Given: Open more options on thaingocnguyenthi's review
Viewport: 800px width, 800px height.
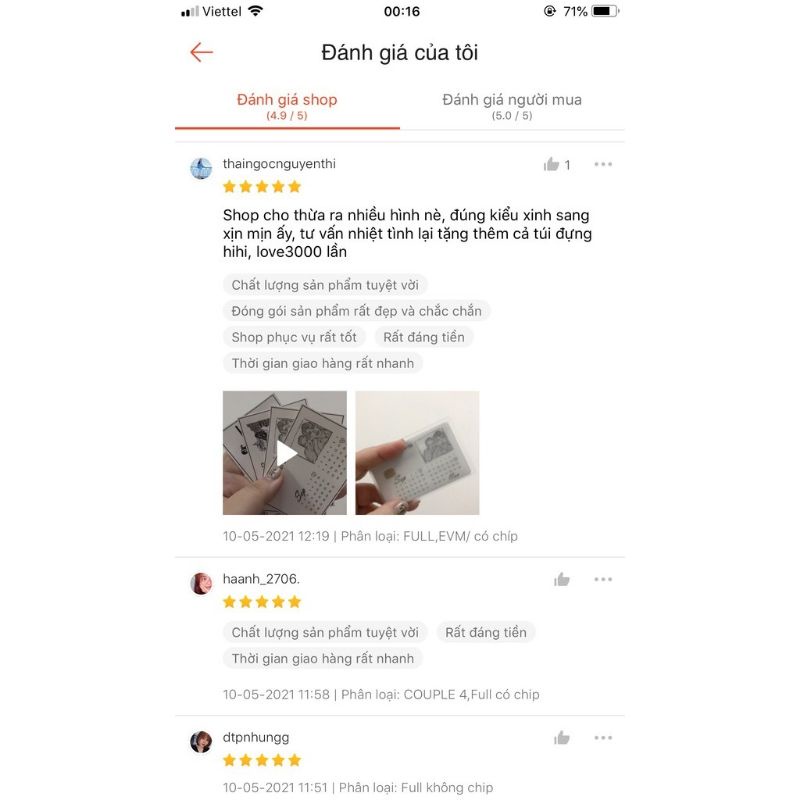Looking at the screenshot, I should pyautogui.click(x=603, y=164).
